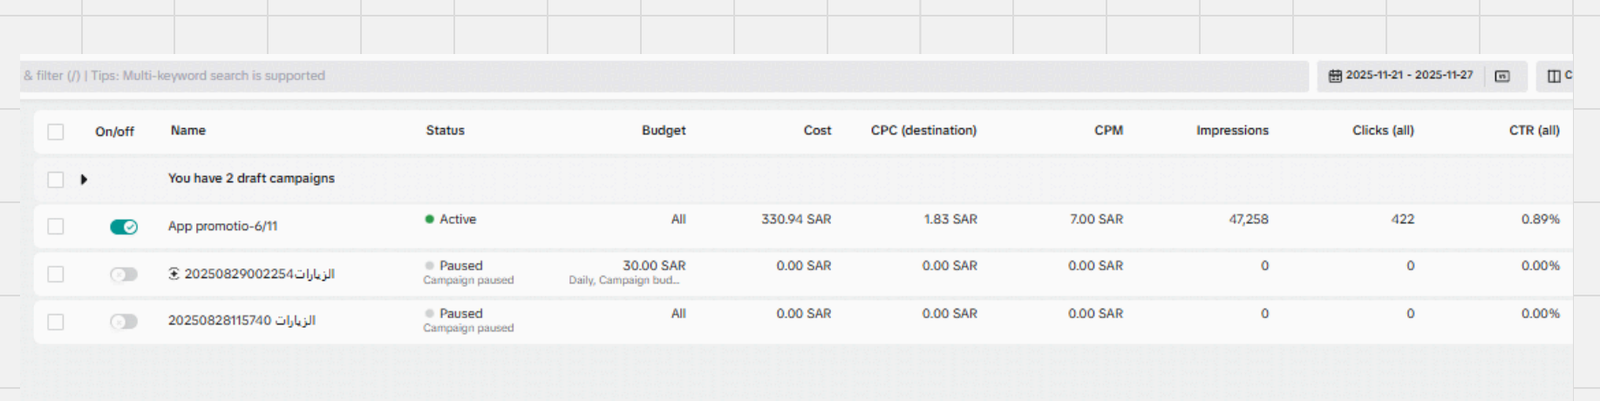The width and height of the screenshot is (1600, 401).
Task: Sort by the Impressions column header
Action: coord(1232,131)
